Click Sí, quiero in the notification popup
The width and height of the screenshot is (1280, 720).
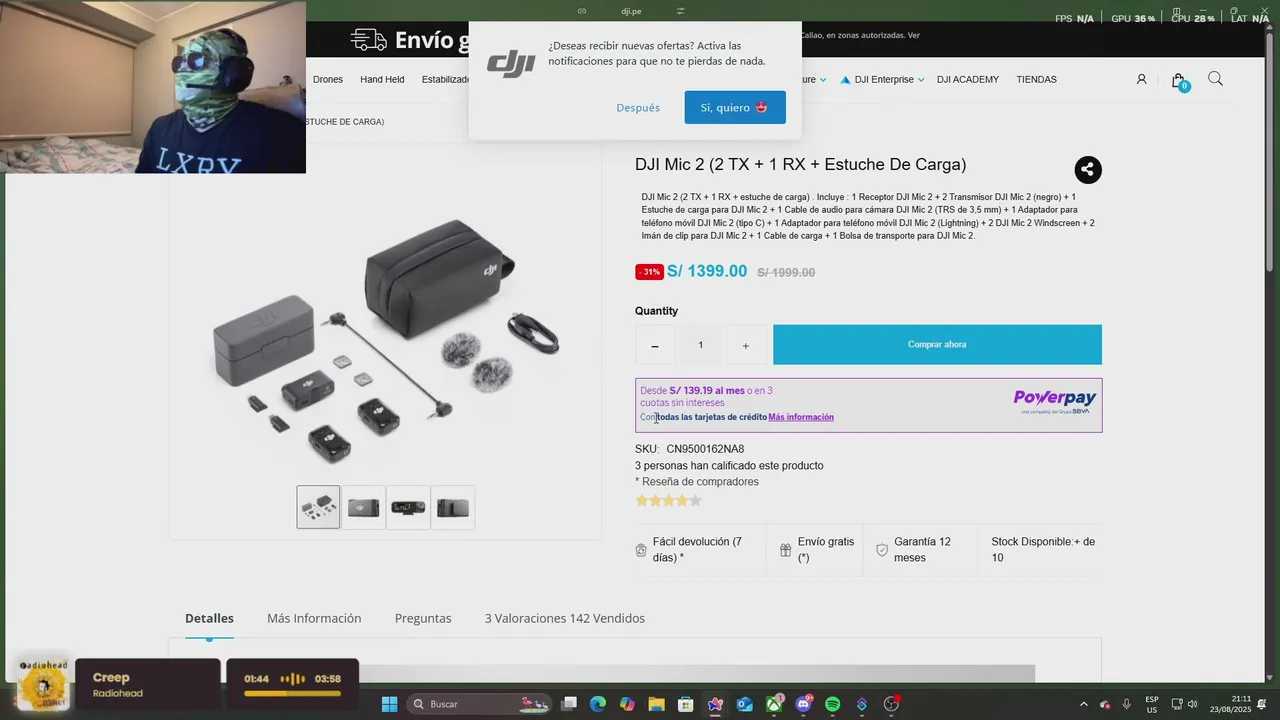[735, 107]
